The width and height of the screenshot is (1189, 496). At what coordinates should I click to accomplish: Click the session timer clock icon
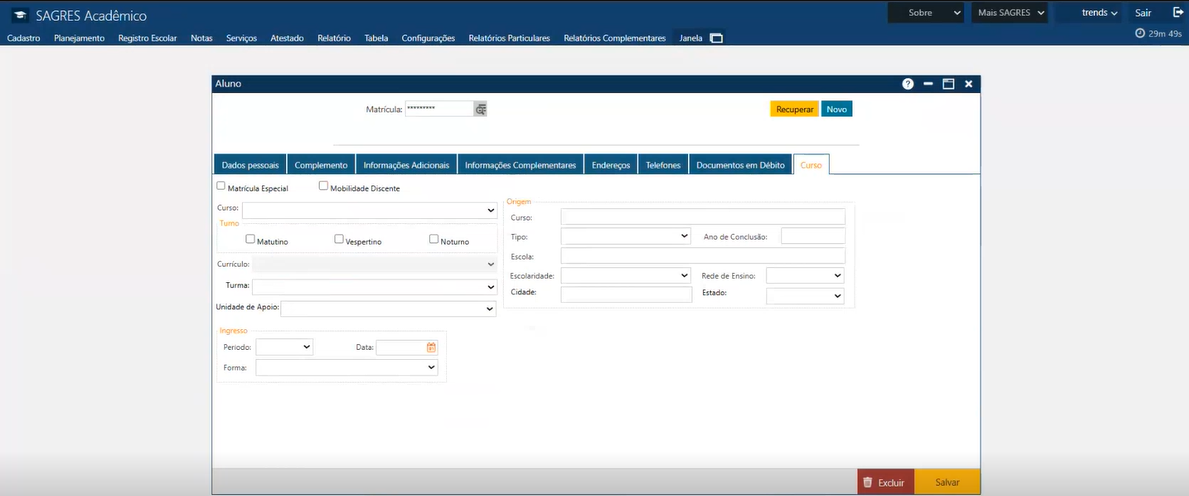click(x=1141, y=33)
